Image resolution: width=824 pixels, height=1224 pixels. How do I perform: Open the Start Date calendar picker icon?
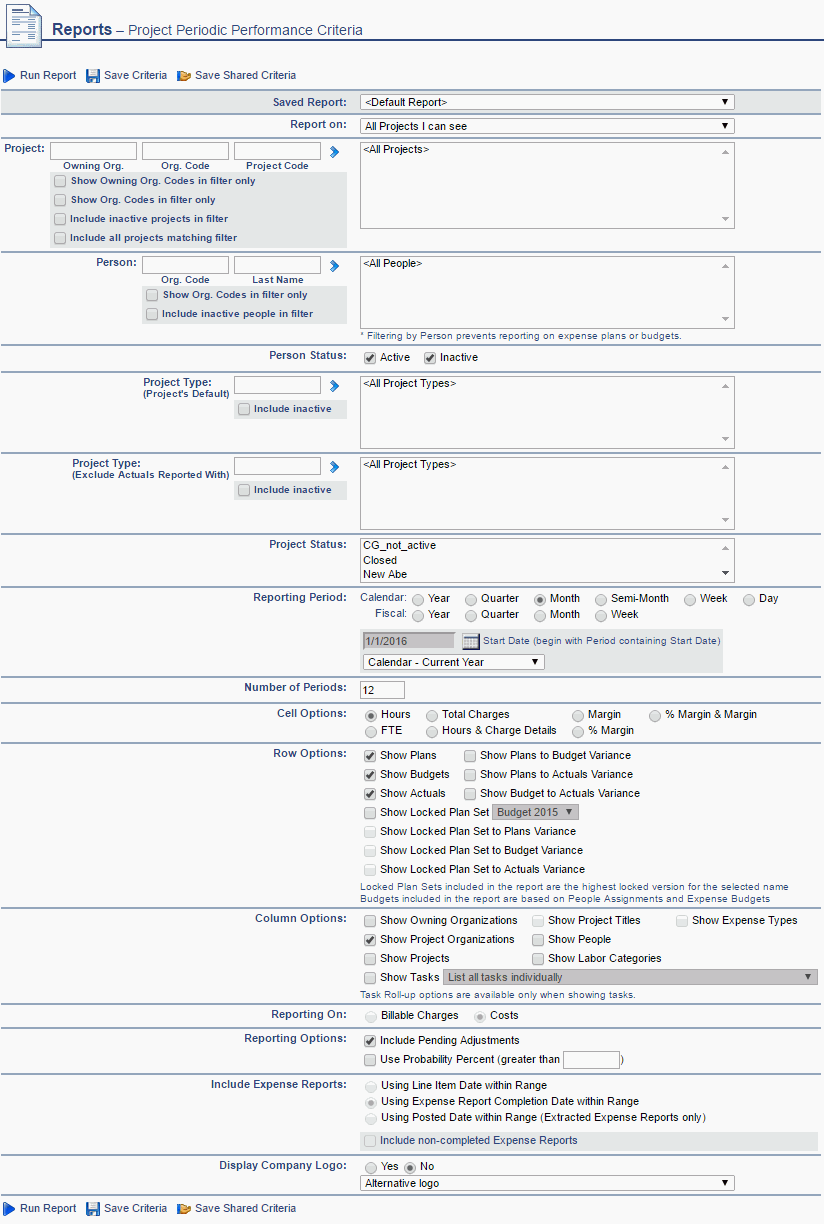click(x=471, y=641)
